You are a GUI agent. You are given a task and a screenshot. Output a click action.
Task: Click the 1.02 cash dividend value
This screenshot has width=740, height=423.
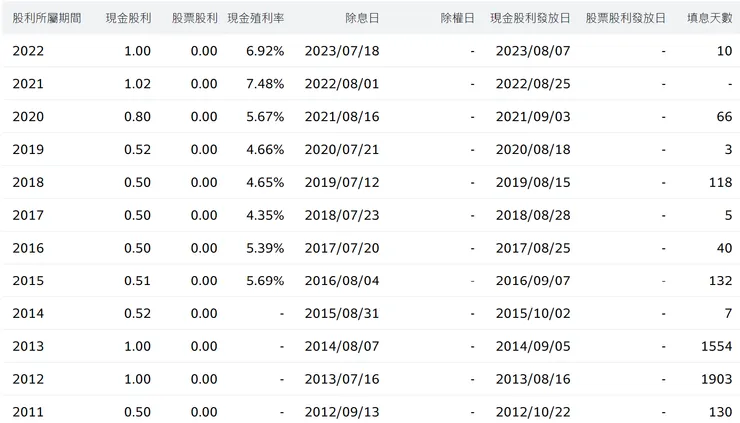tap(138, 84)
